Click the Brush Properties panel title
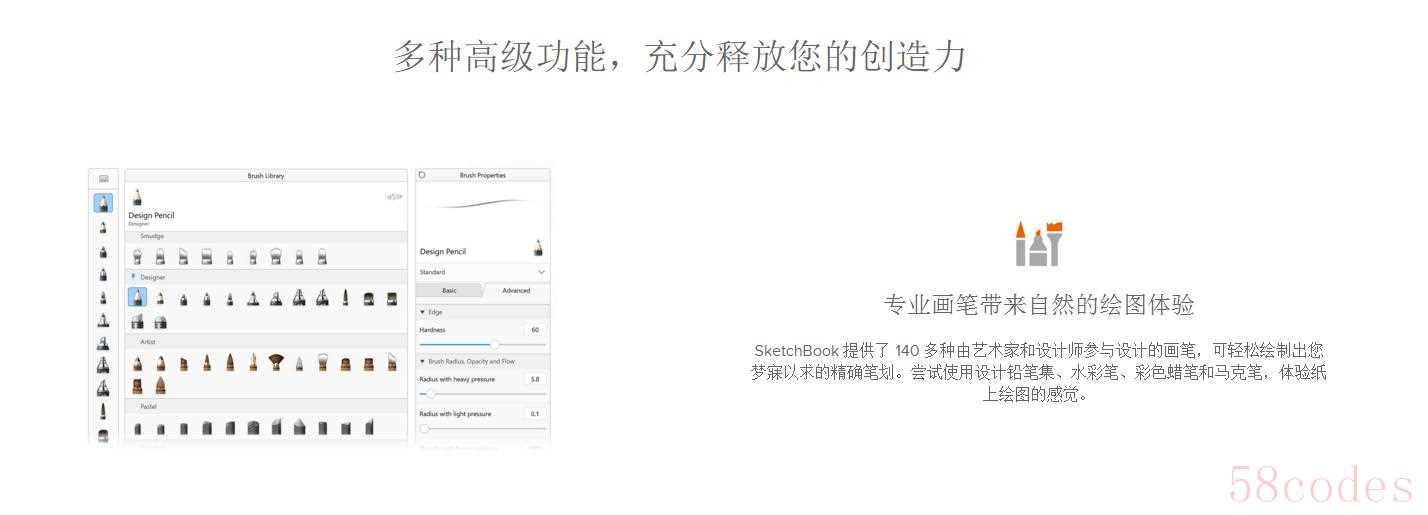1428x515 pixels. coord(483,175)
